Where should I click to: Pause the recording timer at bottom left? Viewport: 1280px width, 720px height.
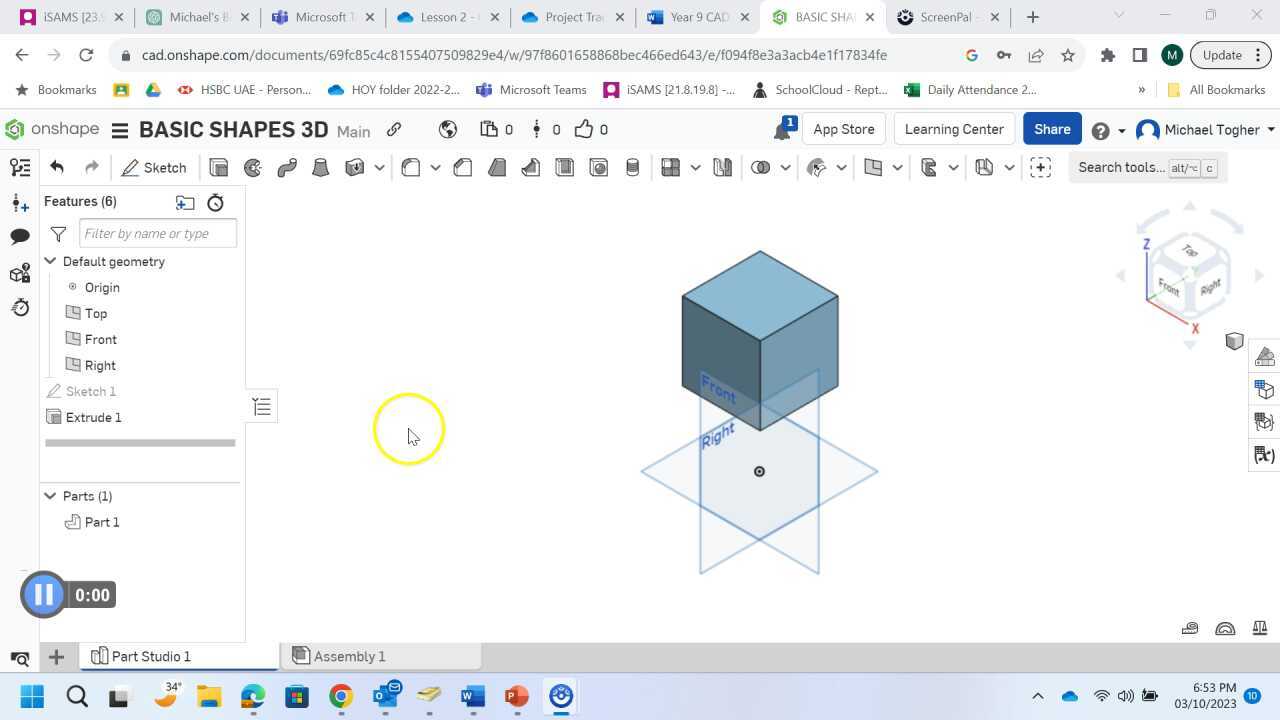point(43,594)
